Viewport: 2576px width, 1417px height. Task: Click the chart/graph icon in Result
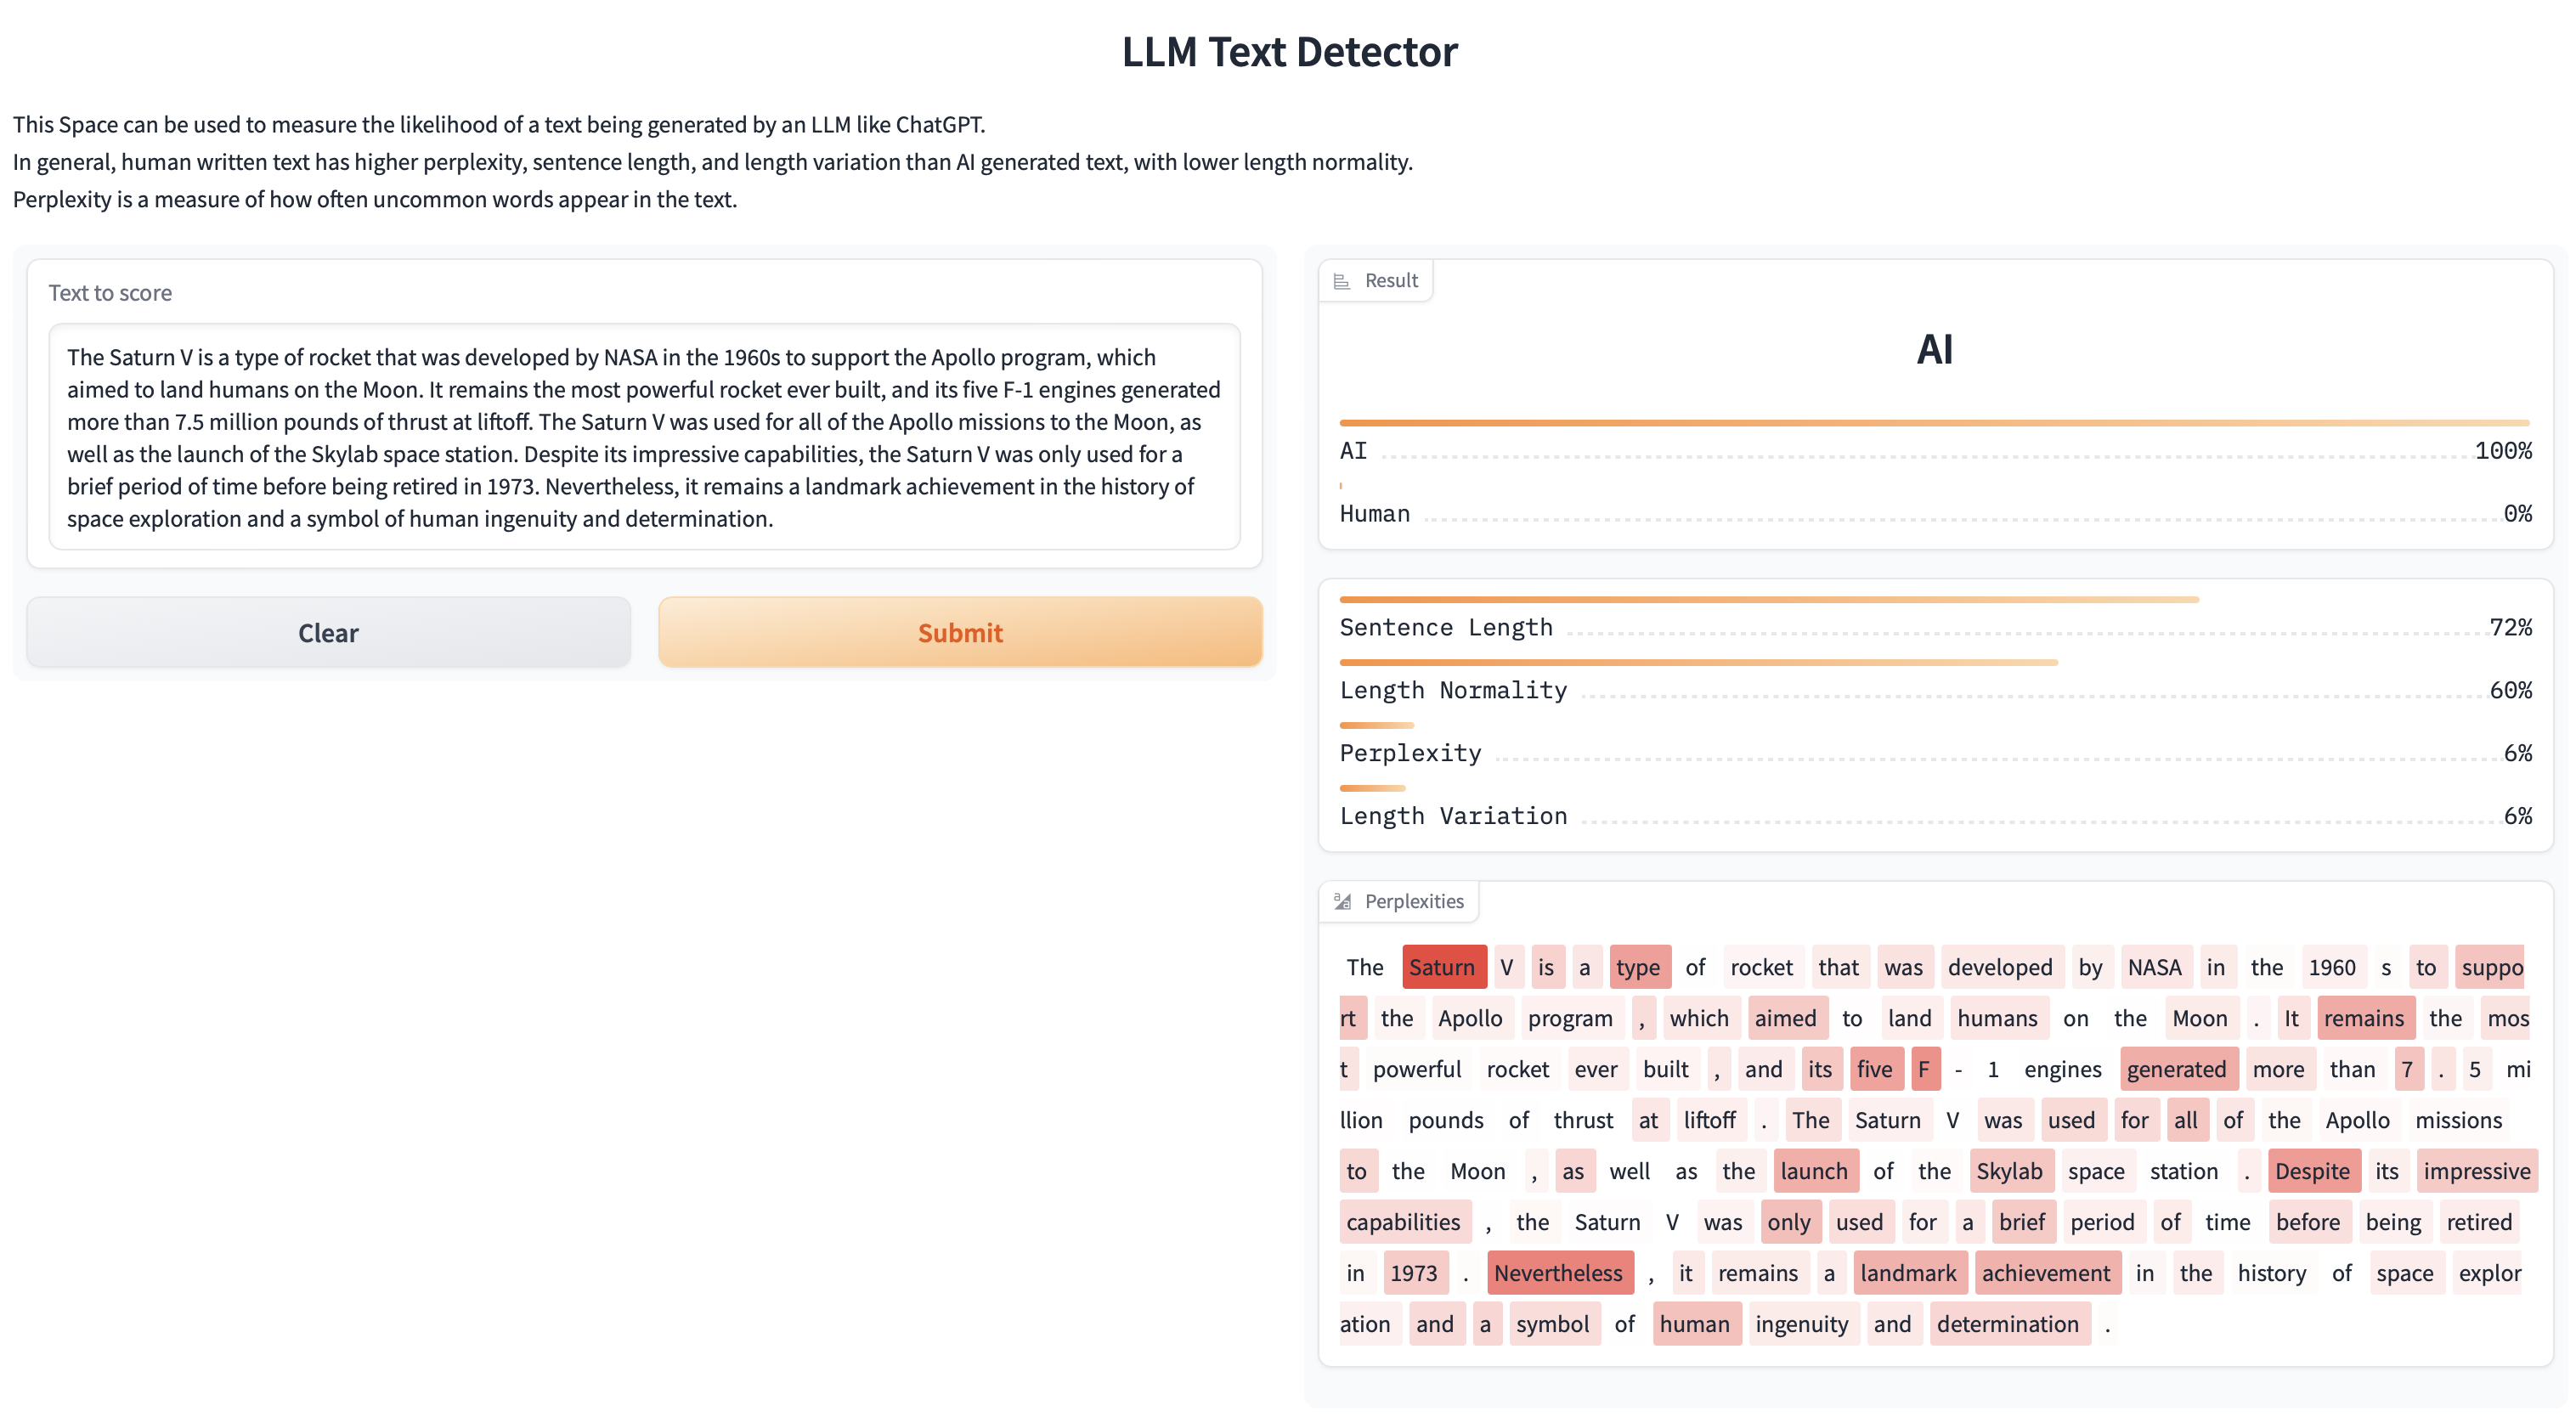tap(1346, 279)
